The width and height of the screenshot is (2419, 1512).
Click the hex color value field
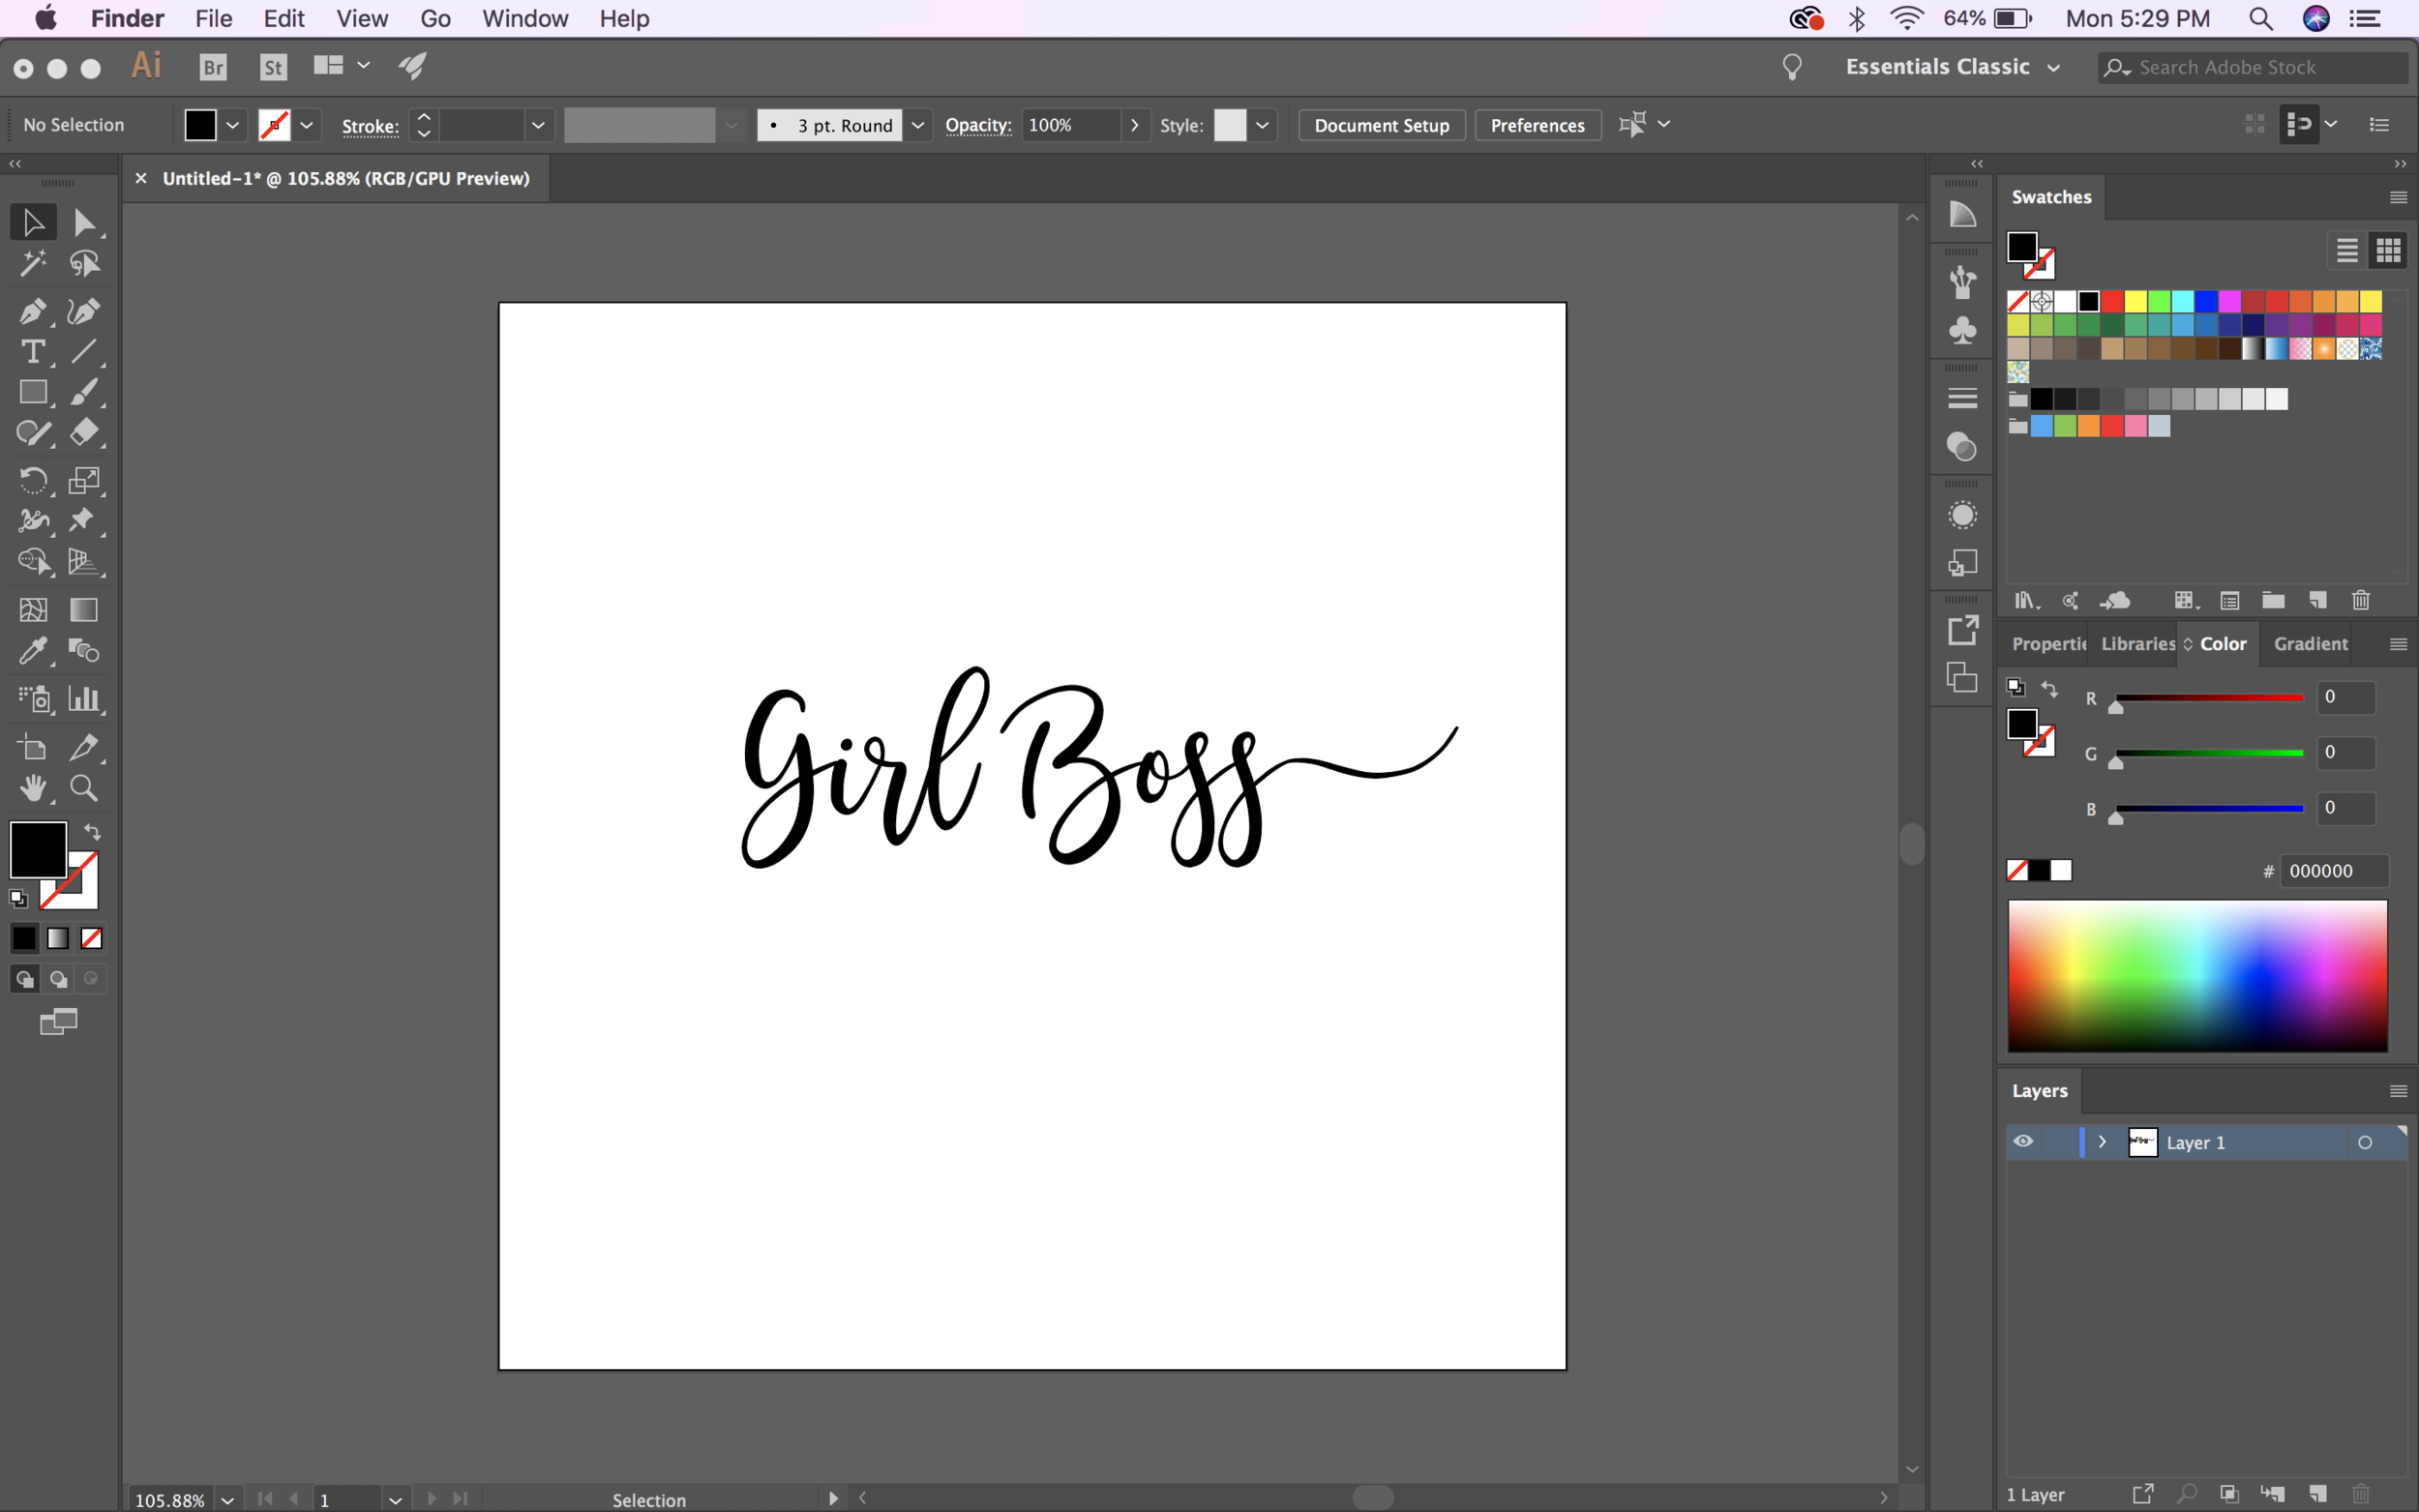[2333, 871]
